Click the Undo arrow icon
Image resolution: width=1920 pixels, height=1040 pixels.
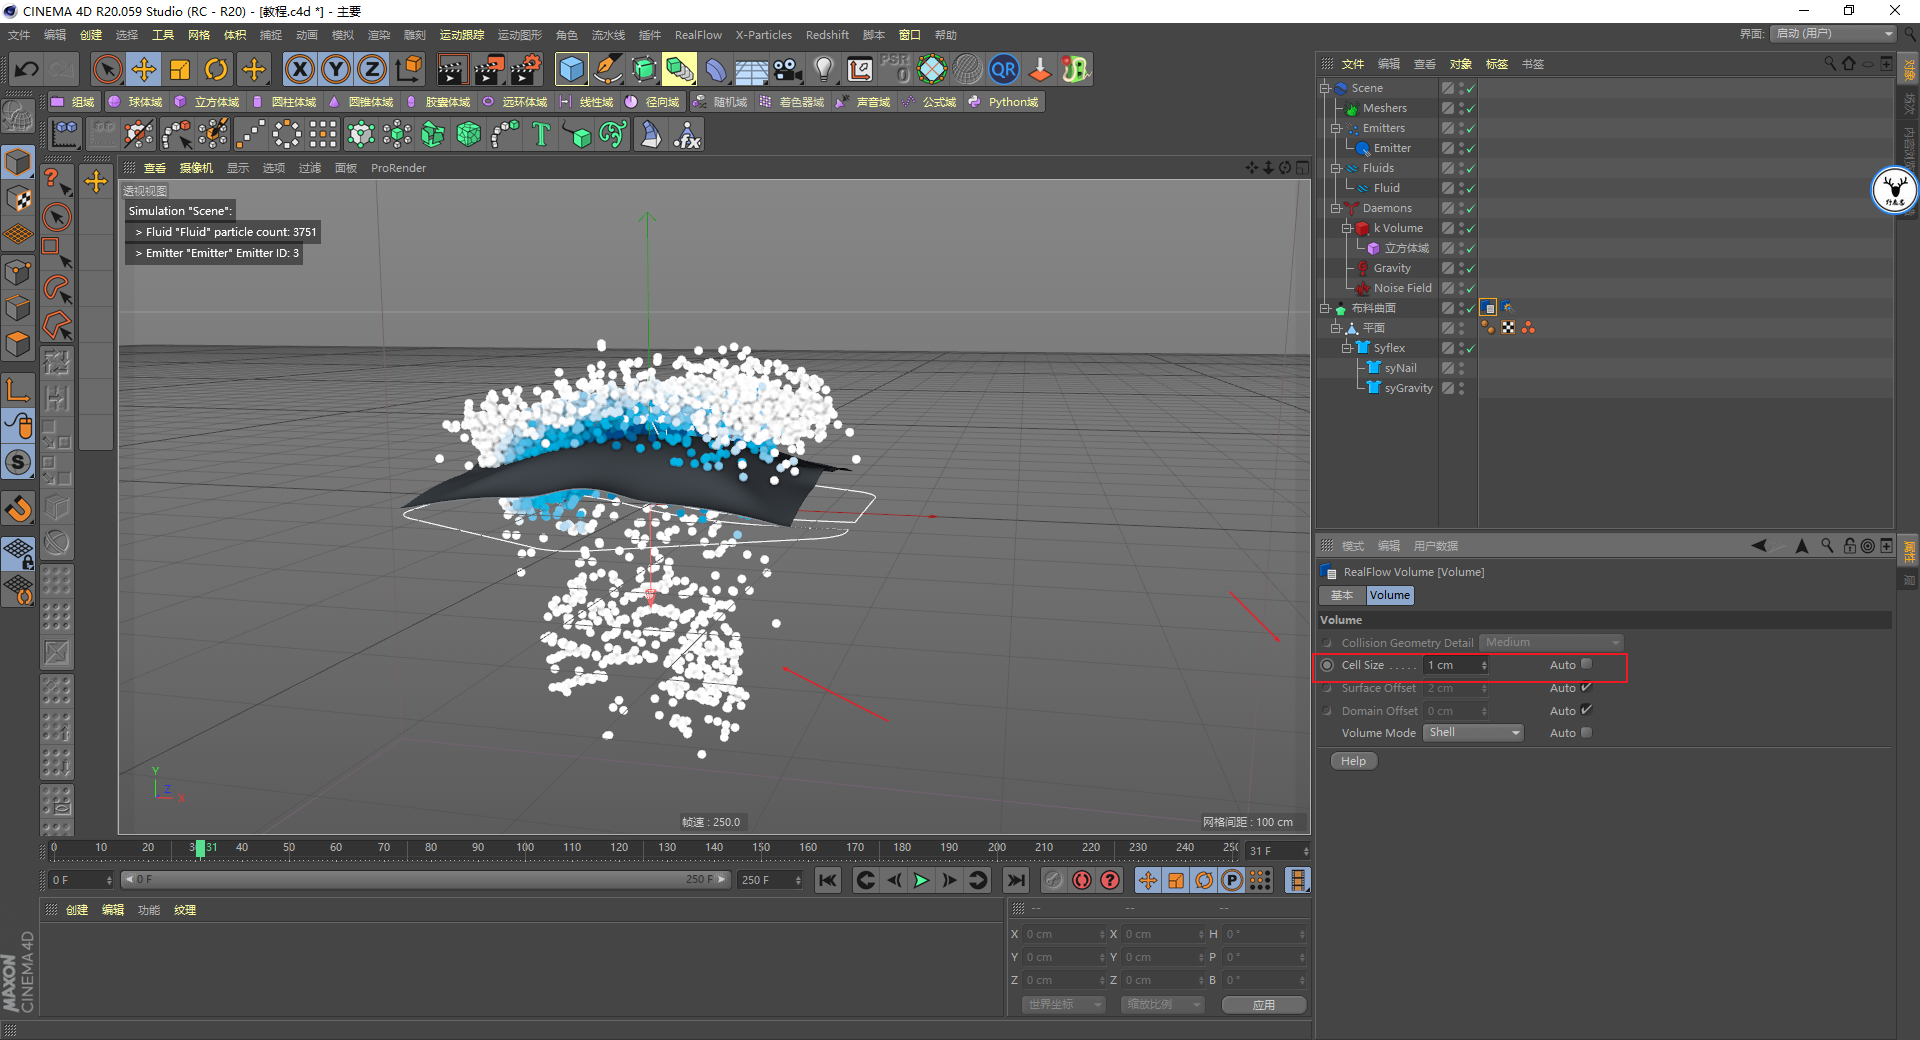[27, 69]
